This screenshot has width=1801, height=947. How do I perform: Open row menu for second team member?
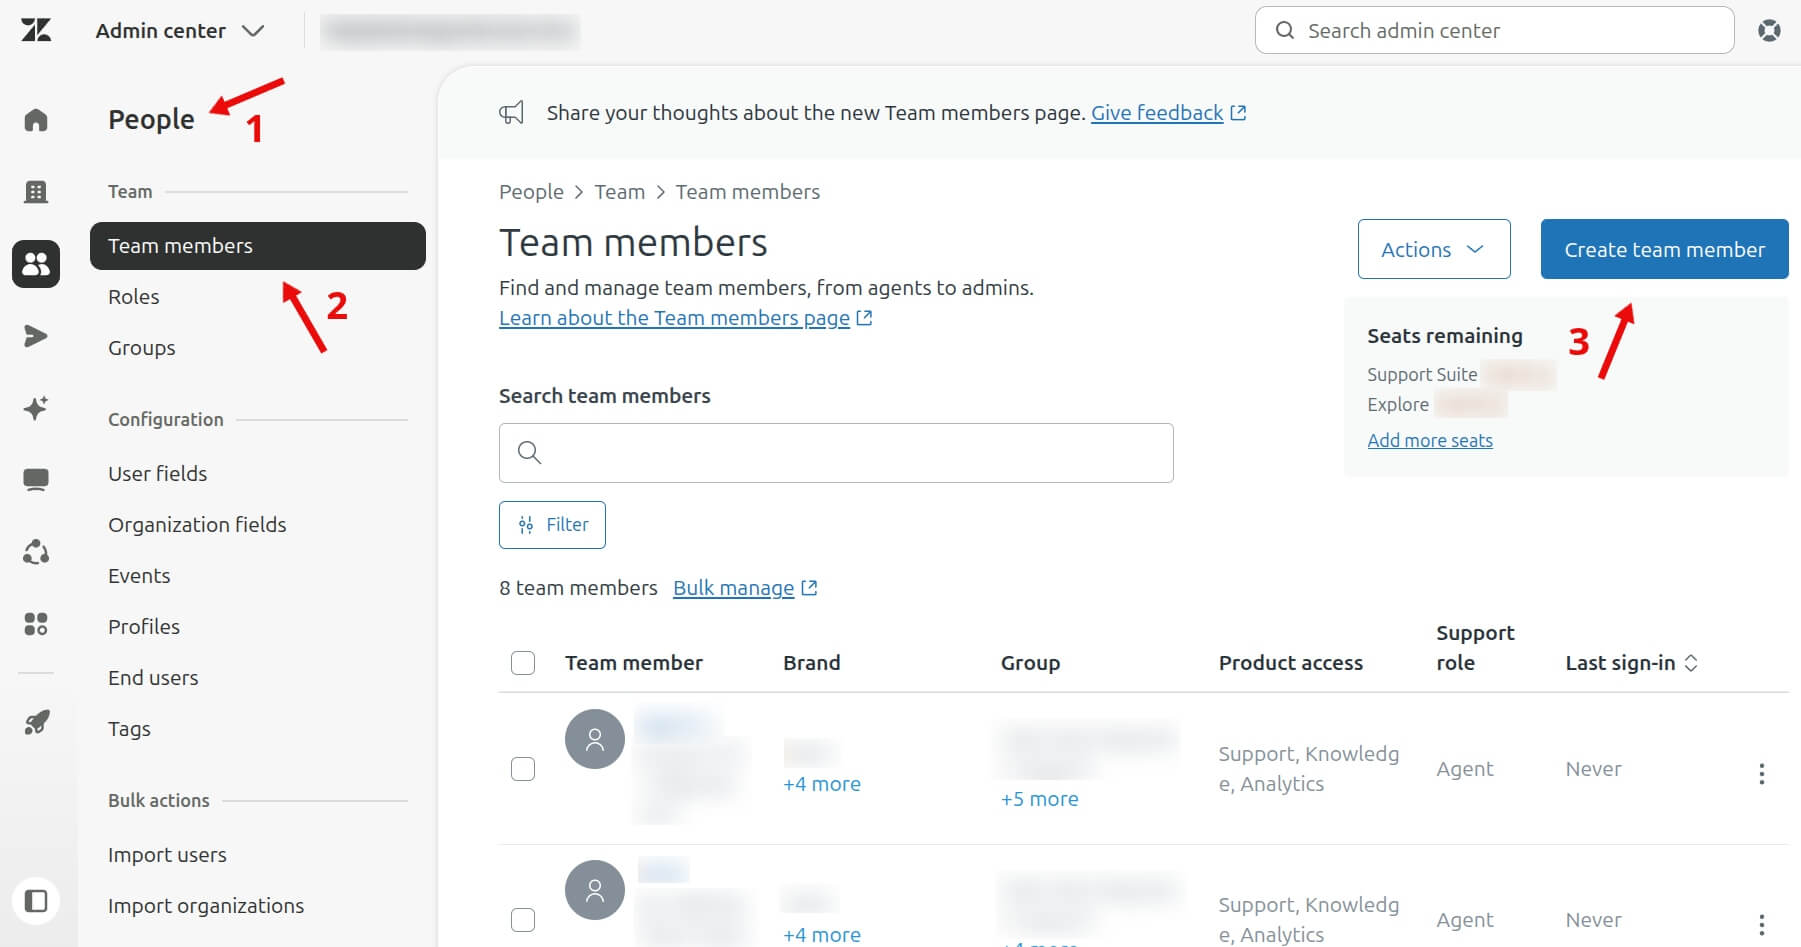[1762, 924]
